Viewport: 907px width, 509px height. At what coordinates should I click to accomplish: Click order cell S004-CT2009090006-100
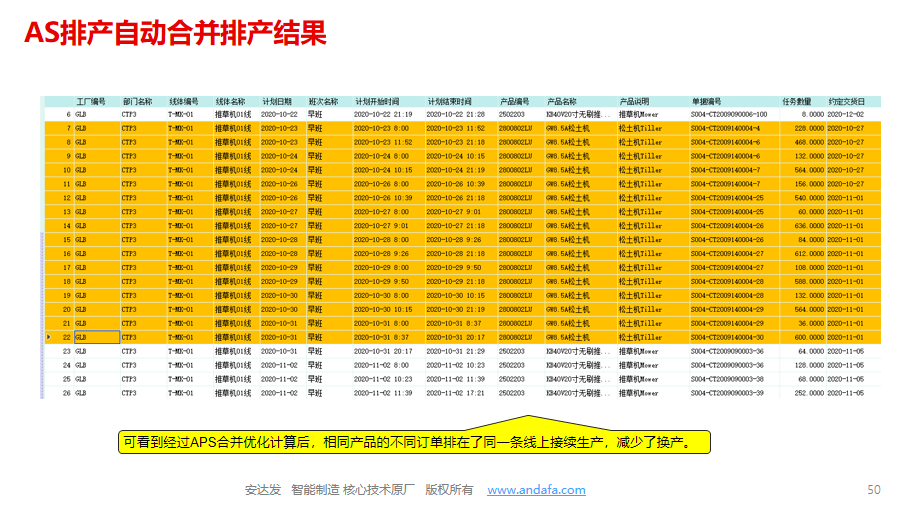point(728,114)
